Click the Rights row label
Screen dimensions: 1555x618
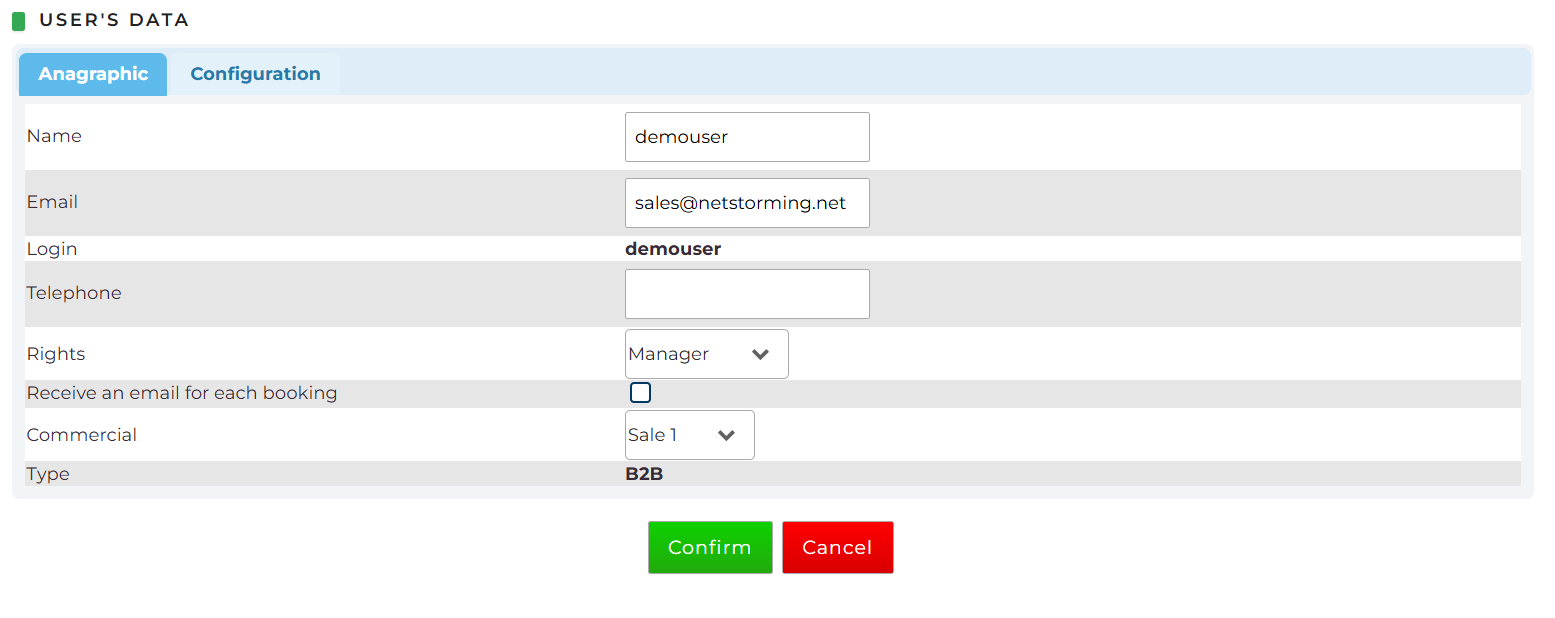(x=56, y=354)
